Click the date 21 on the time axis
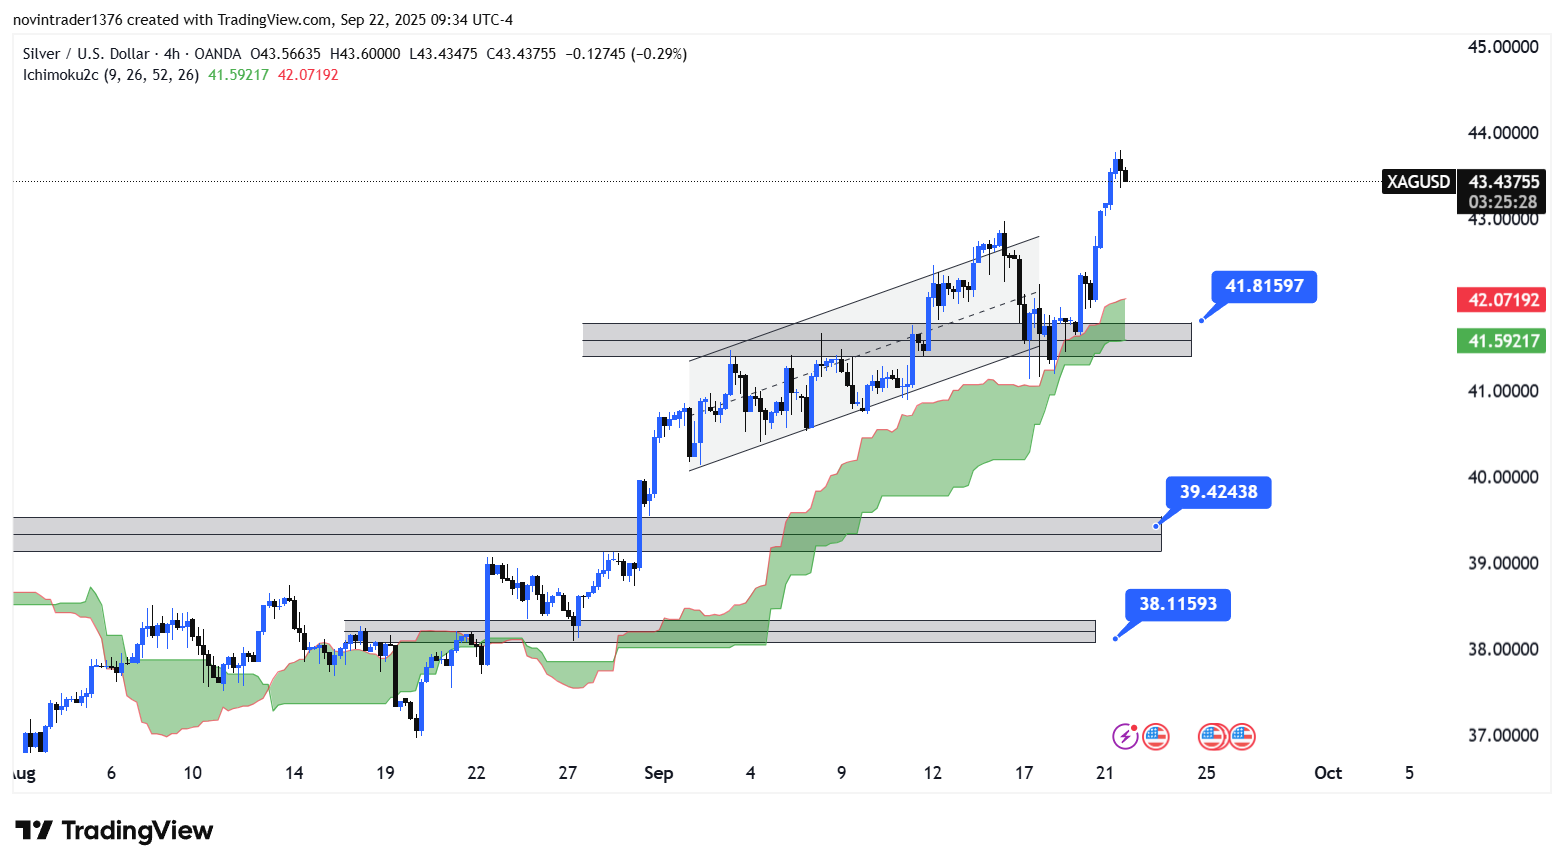 tap(1105, 773)
